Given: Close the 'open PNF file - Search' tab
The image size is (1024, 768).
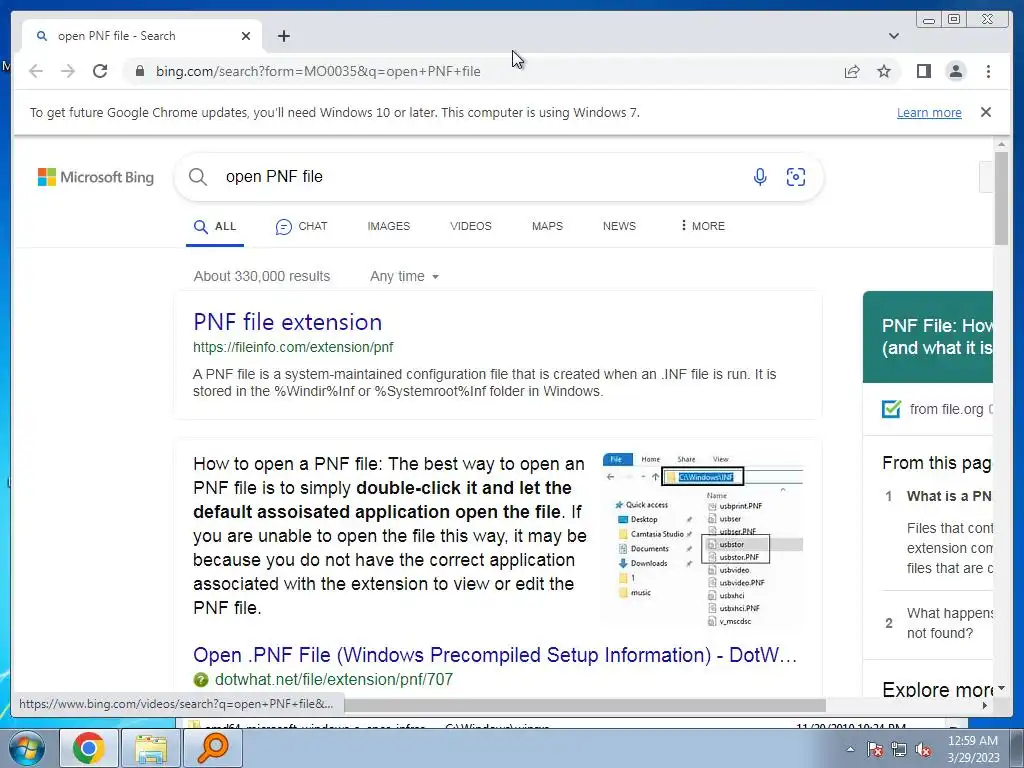Looking at the screenshot, I should coord(246,36).
